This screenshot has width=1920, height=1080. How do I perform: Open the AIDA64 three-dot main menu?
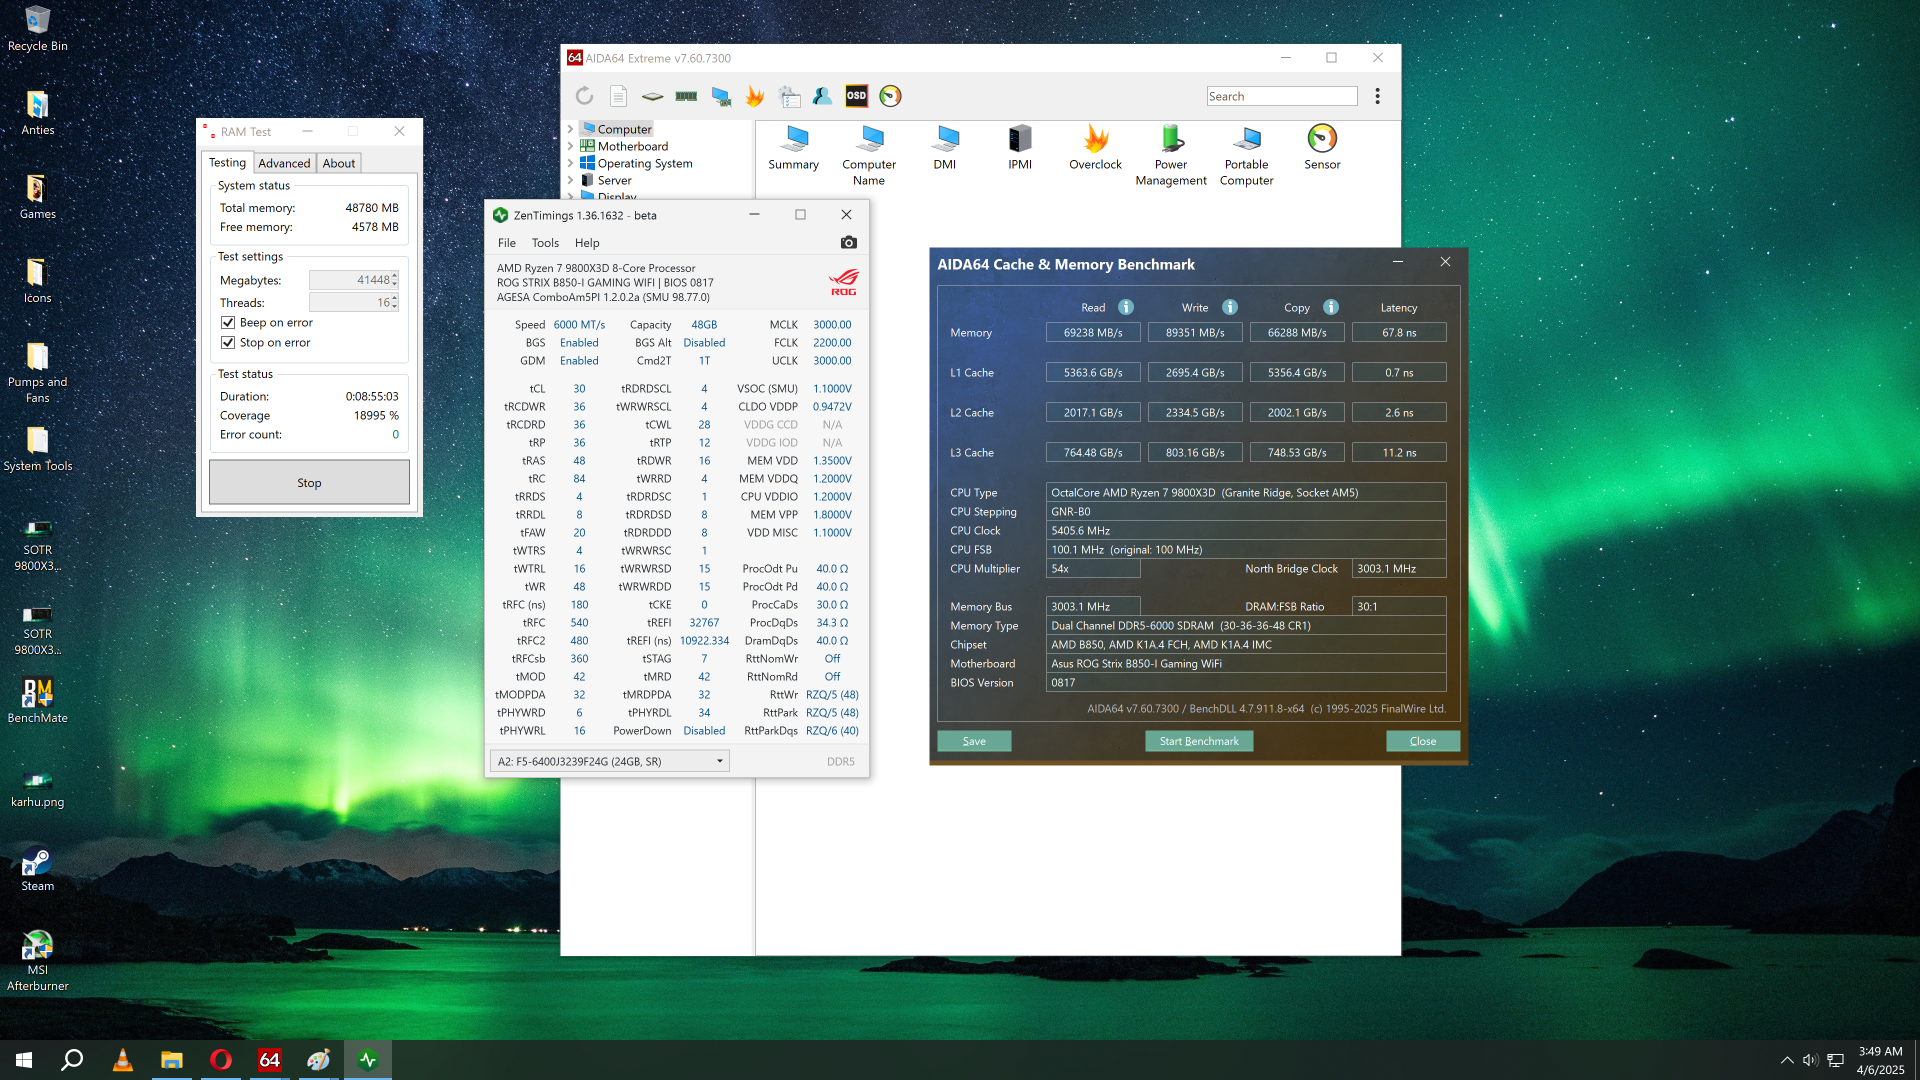click(x=1378, y=96)
